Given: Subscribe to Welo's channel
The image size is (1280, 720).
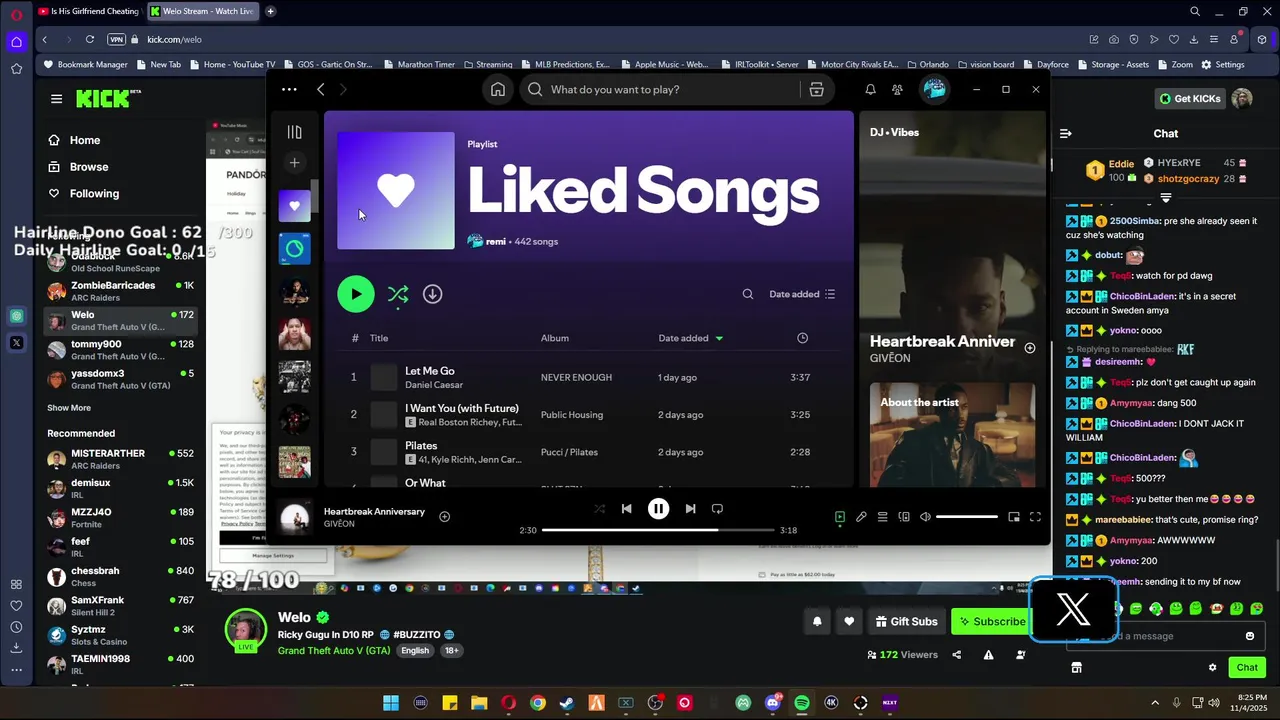Looking at the screenshot, I should 991,621.
